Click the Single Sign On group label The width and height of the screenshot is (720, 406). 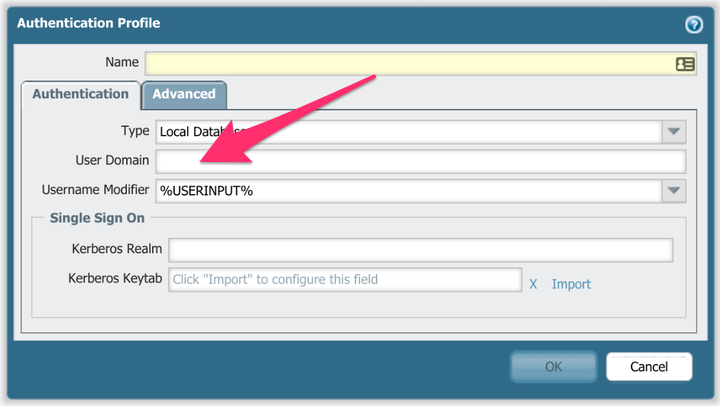[x=92, y=219]
